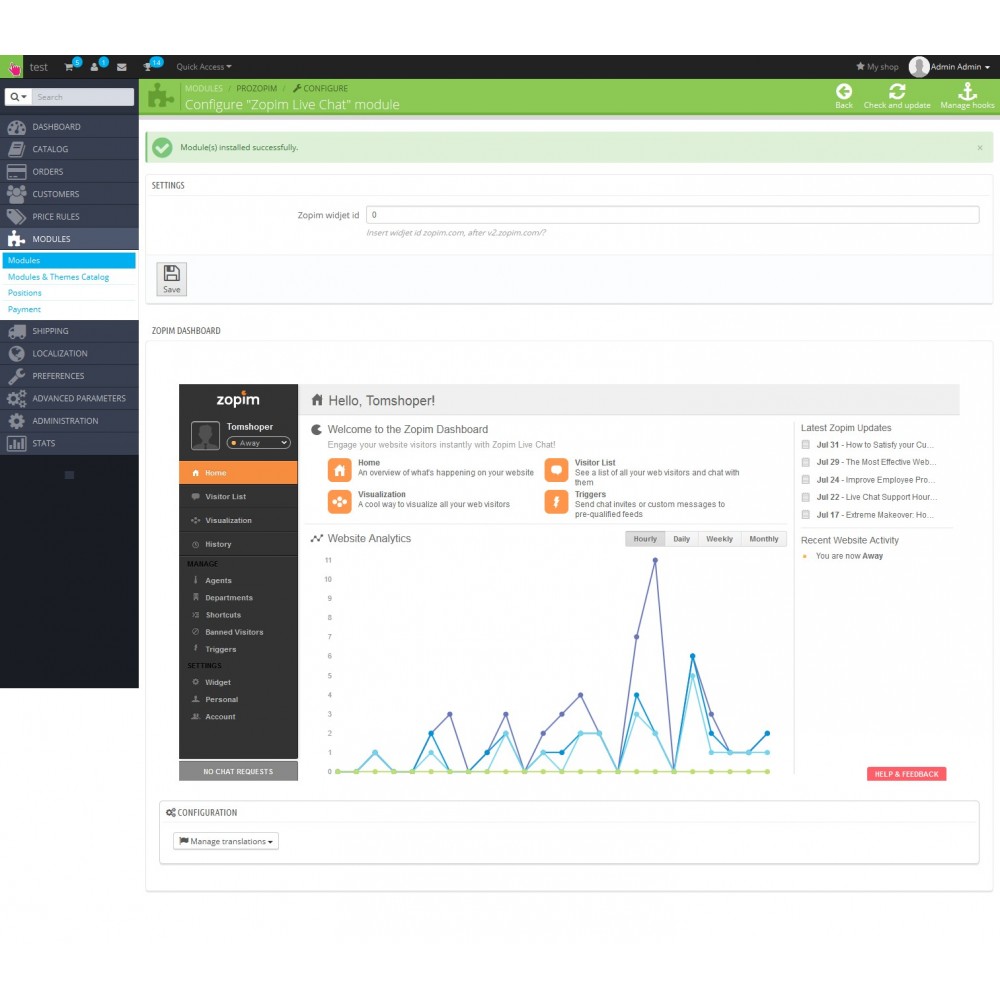Screen dimensions: 1000x1000
Task: Open the Jul 24 Improve Employee update
Action: click(x=876, y=480)
